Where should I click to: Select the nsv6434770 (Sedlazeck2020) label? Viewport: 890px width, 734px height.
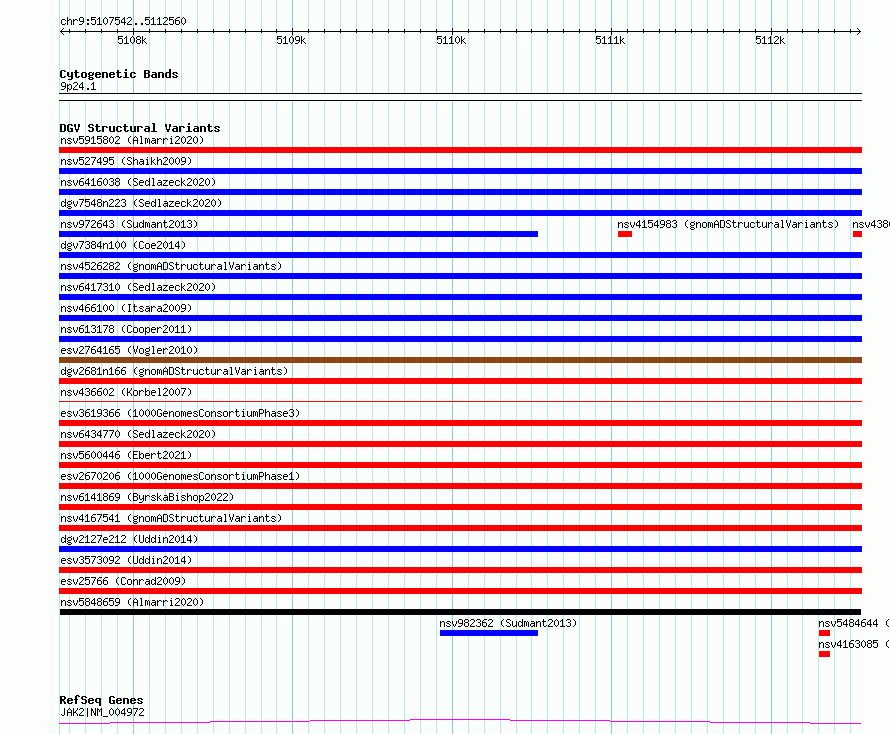point(138,434)
